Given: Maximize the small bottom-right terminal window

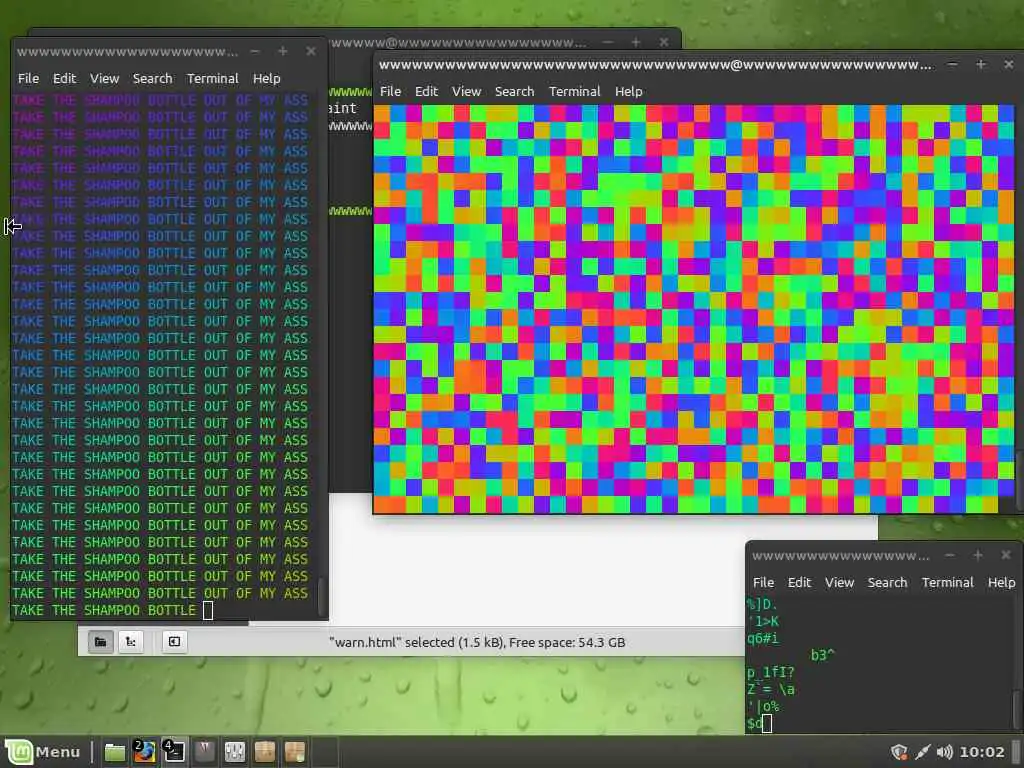Looking at the screenshot, I should (978, 555).
